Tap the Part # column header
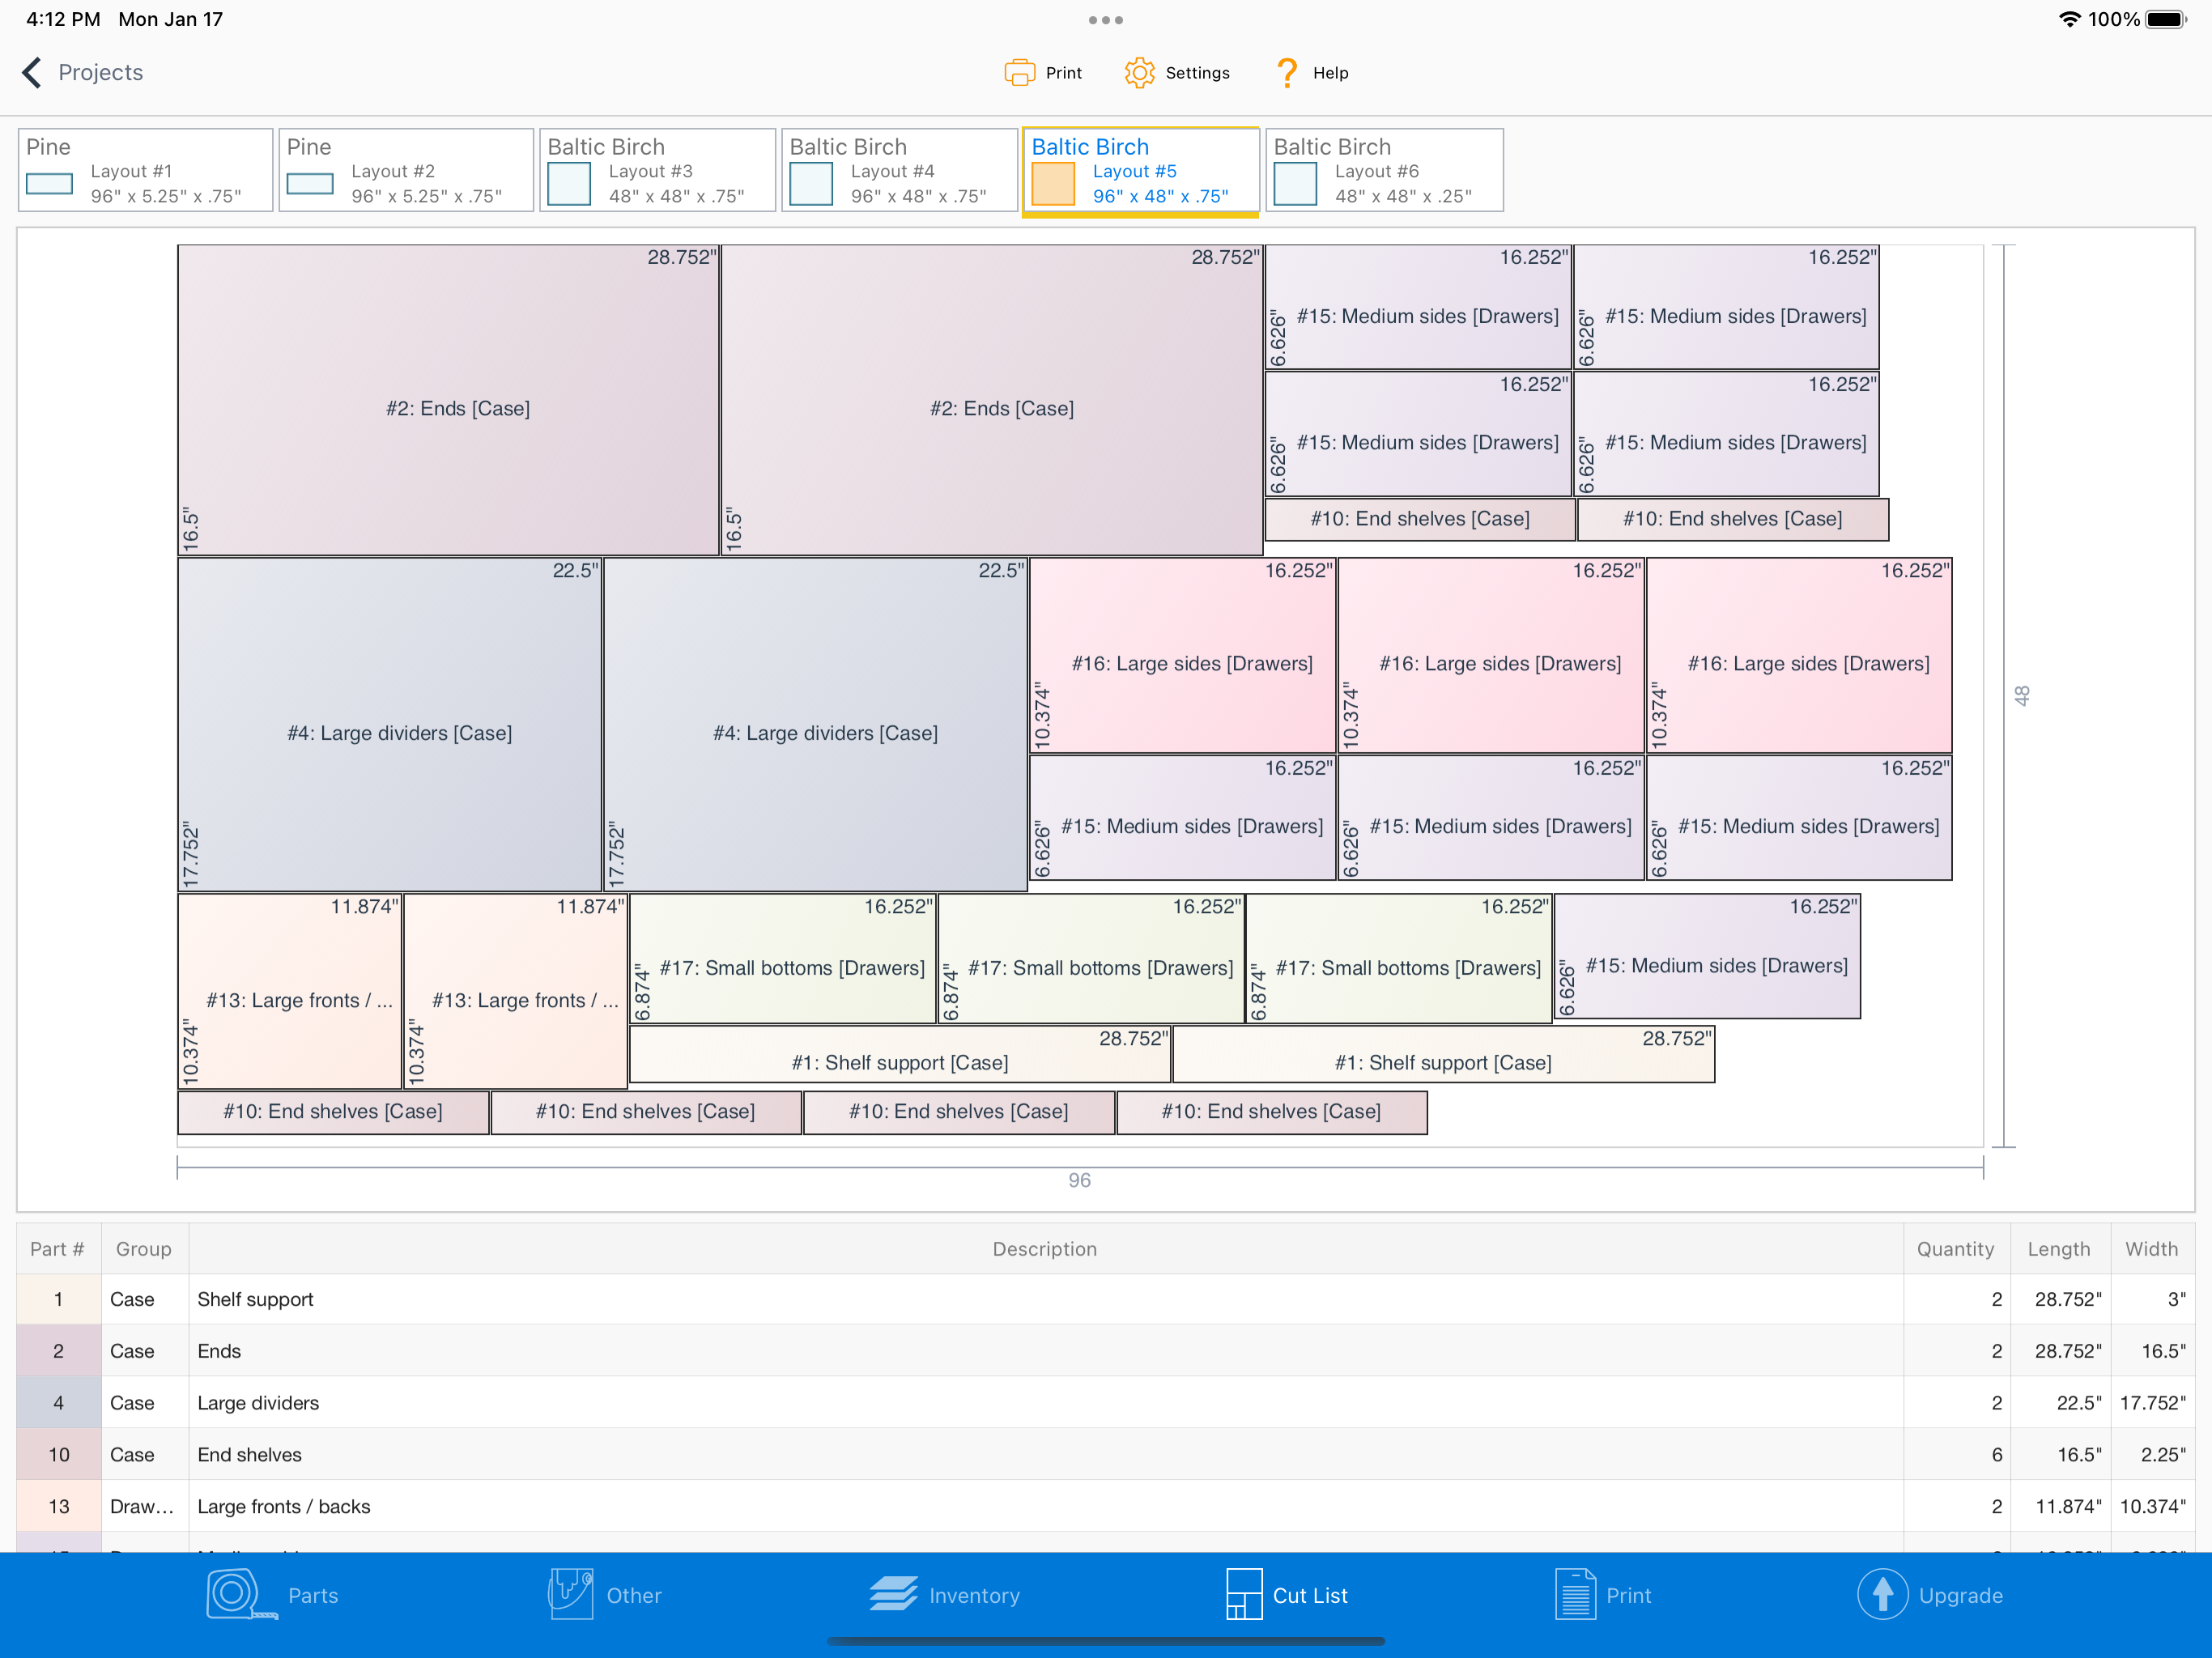Screen dimensions: 2212x1658 click(58, 1249)
